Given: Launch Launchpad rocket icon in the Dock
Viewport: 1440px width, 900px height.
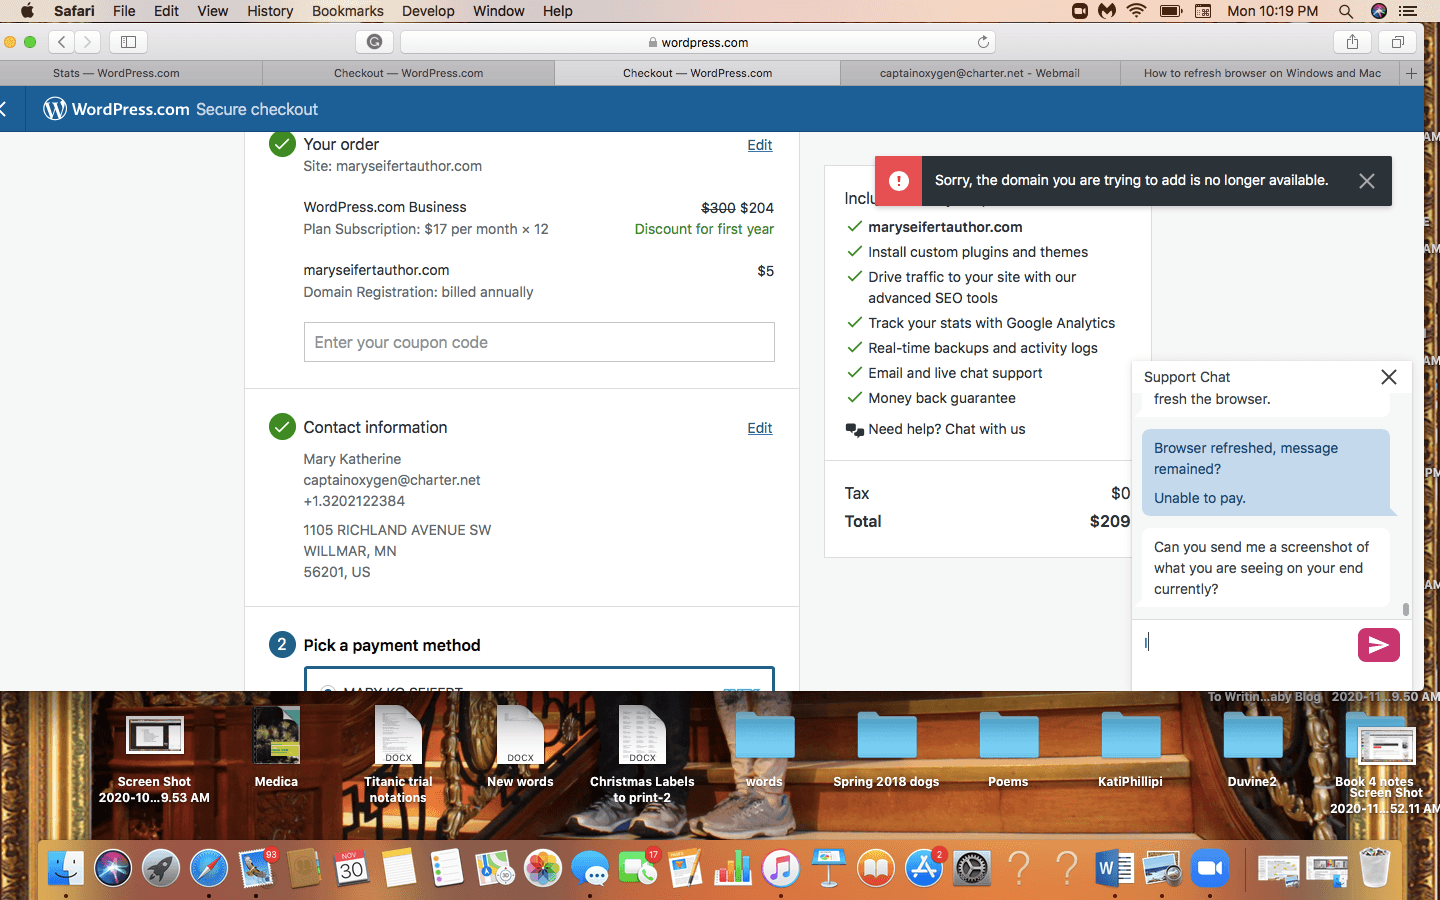Looking at the screenshot, I should [x=161, y=868].
